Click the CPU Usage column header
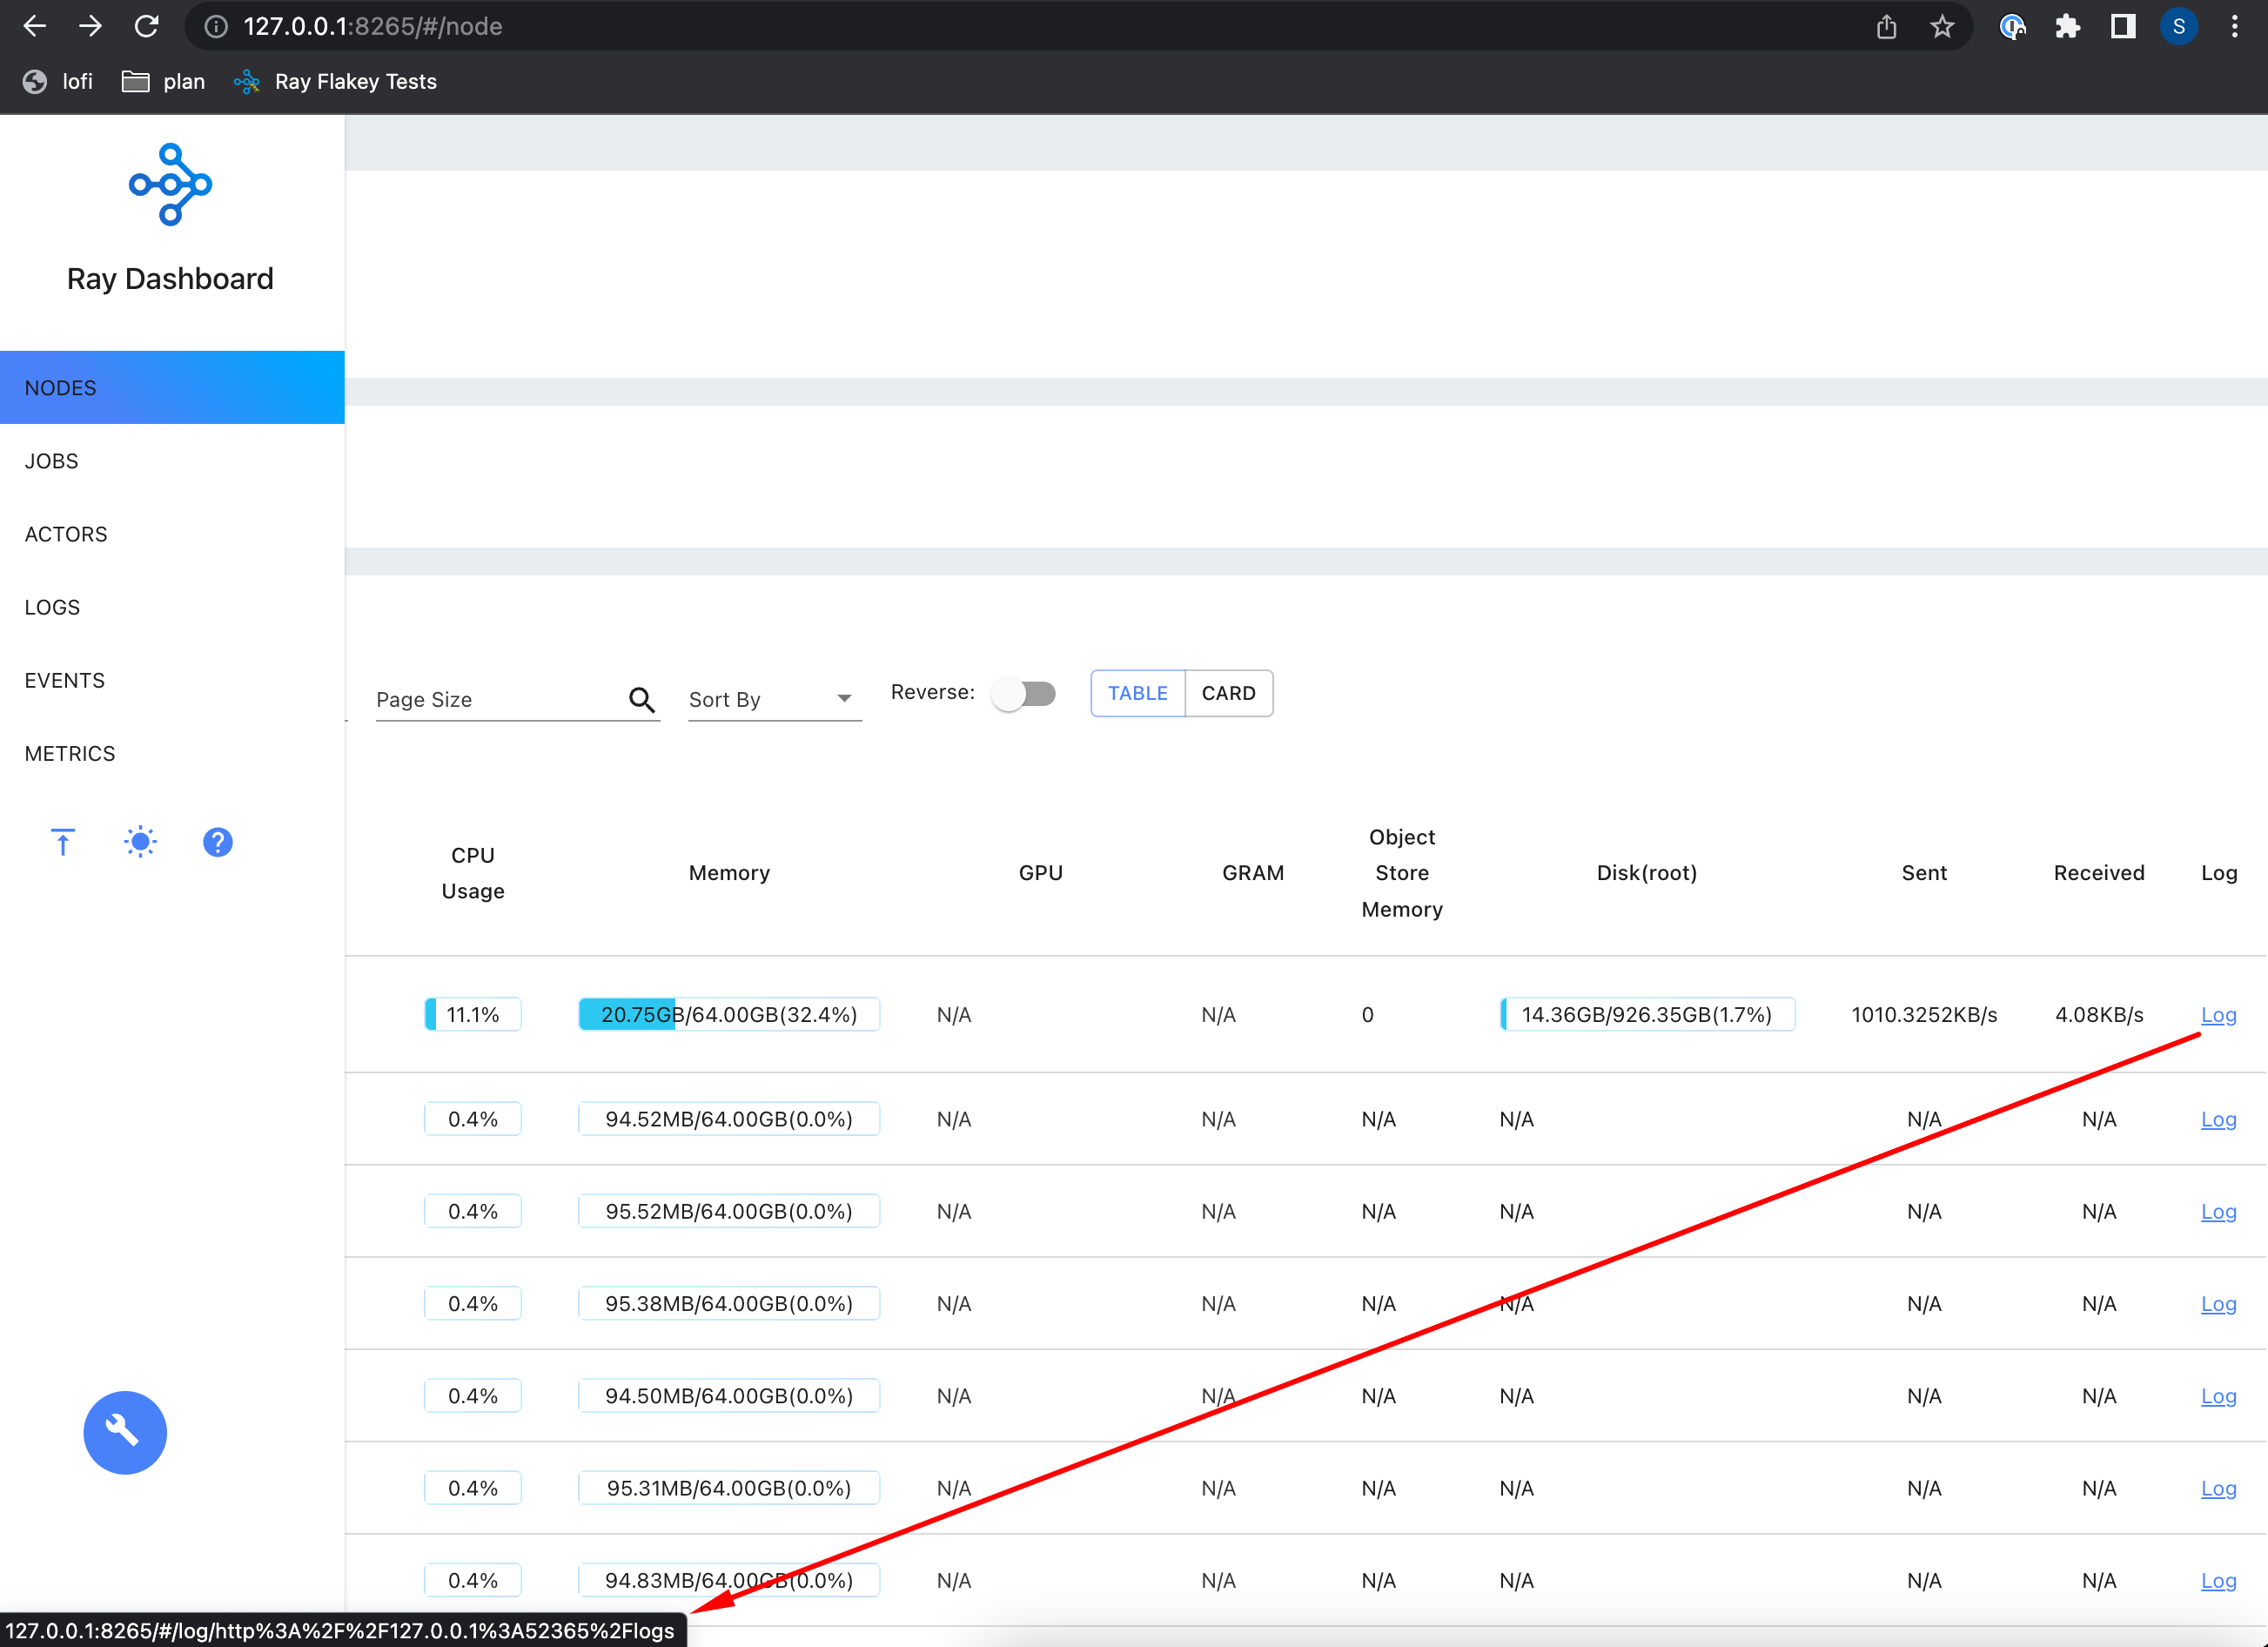 pos(473,872)
